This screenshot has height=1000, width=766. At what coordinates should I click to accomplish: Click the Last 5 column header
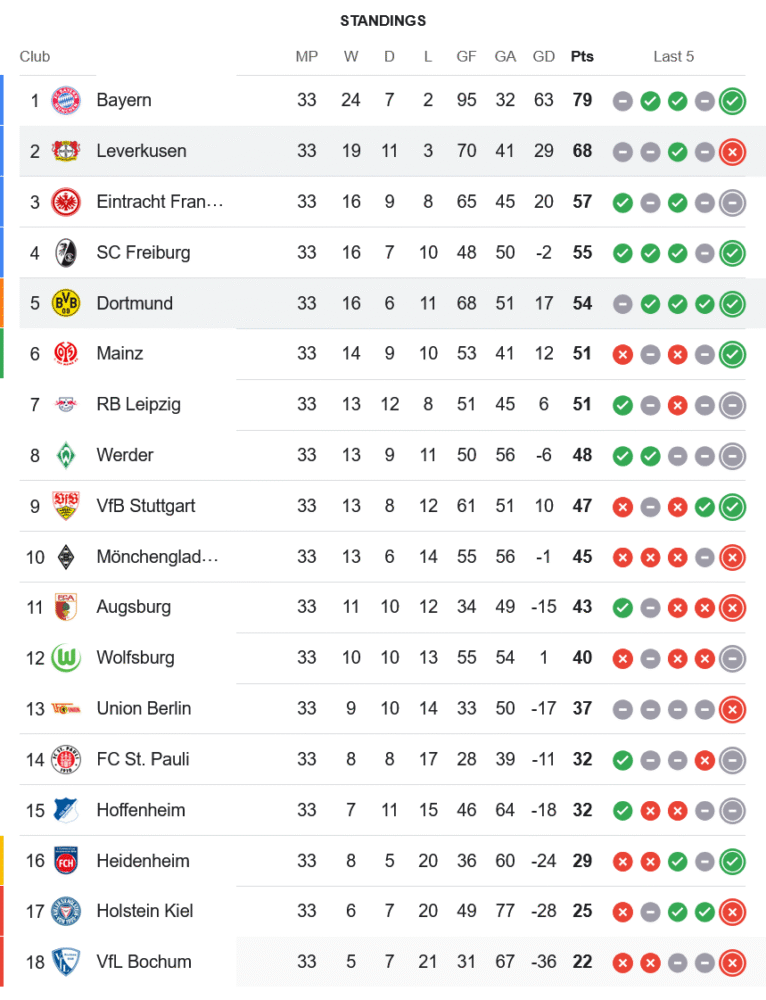(674, 57)
